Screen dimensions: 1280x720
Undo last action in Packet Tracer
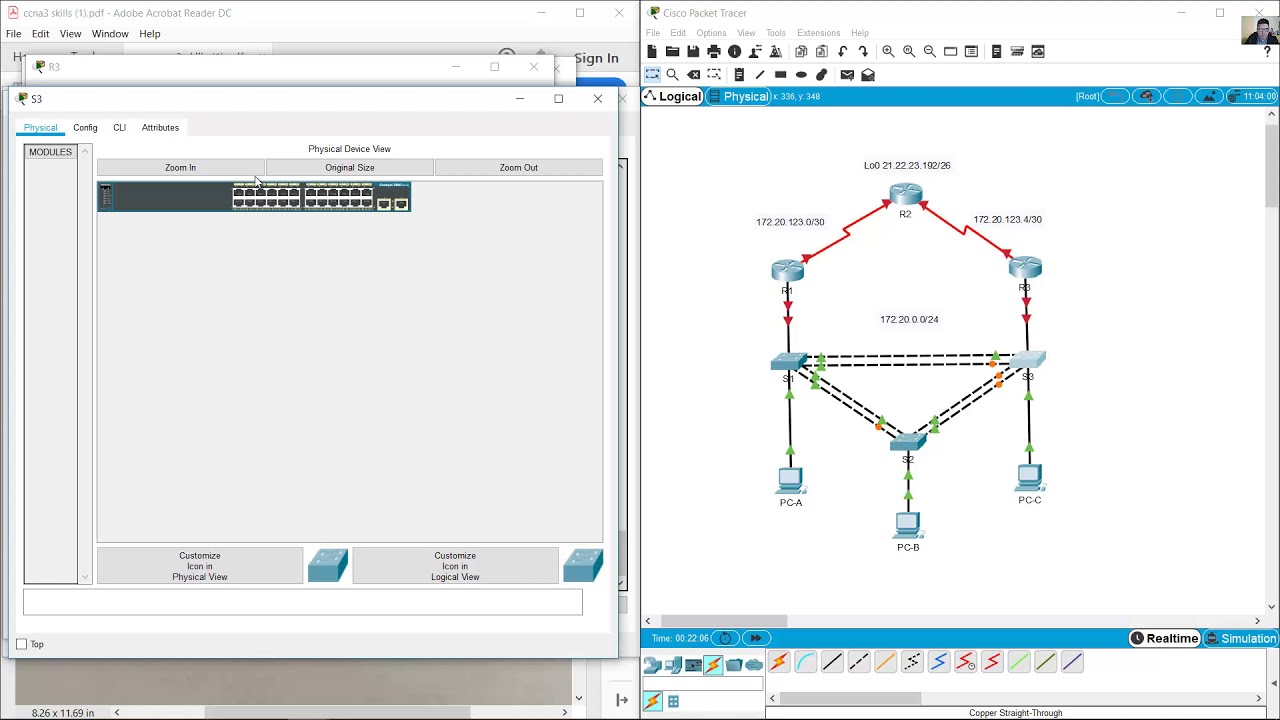pyautogui.click(x=843, y=52)
